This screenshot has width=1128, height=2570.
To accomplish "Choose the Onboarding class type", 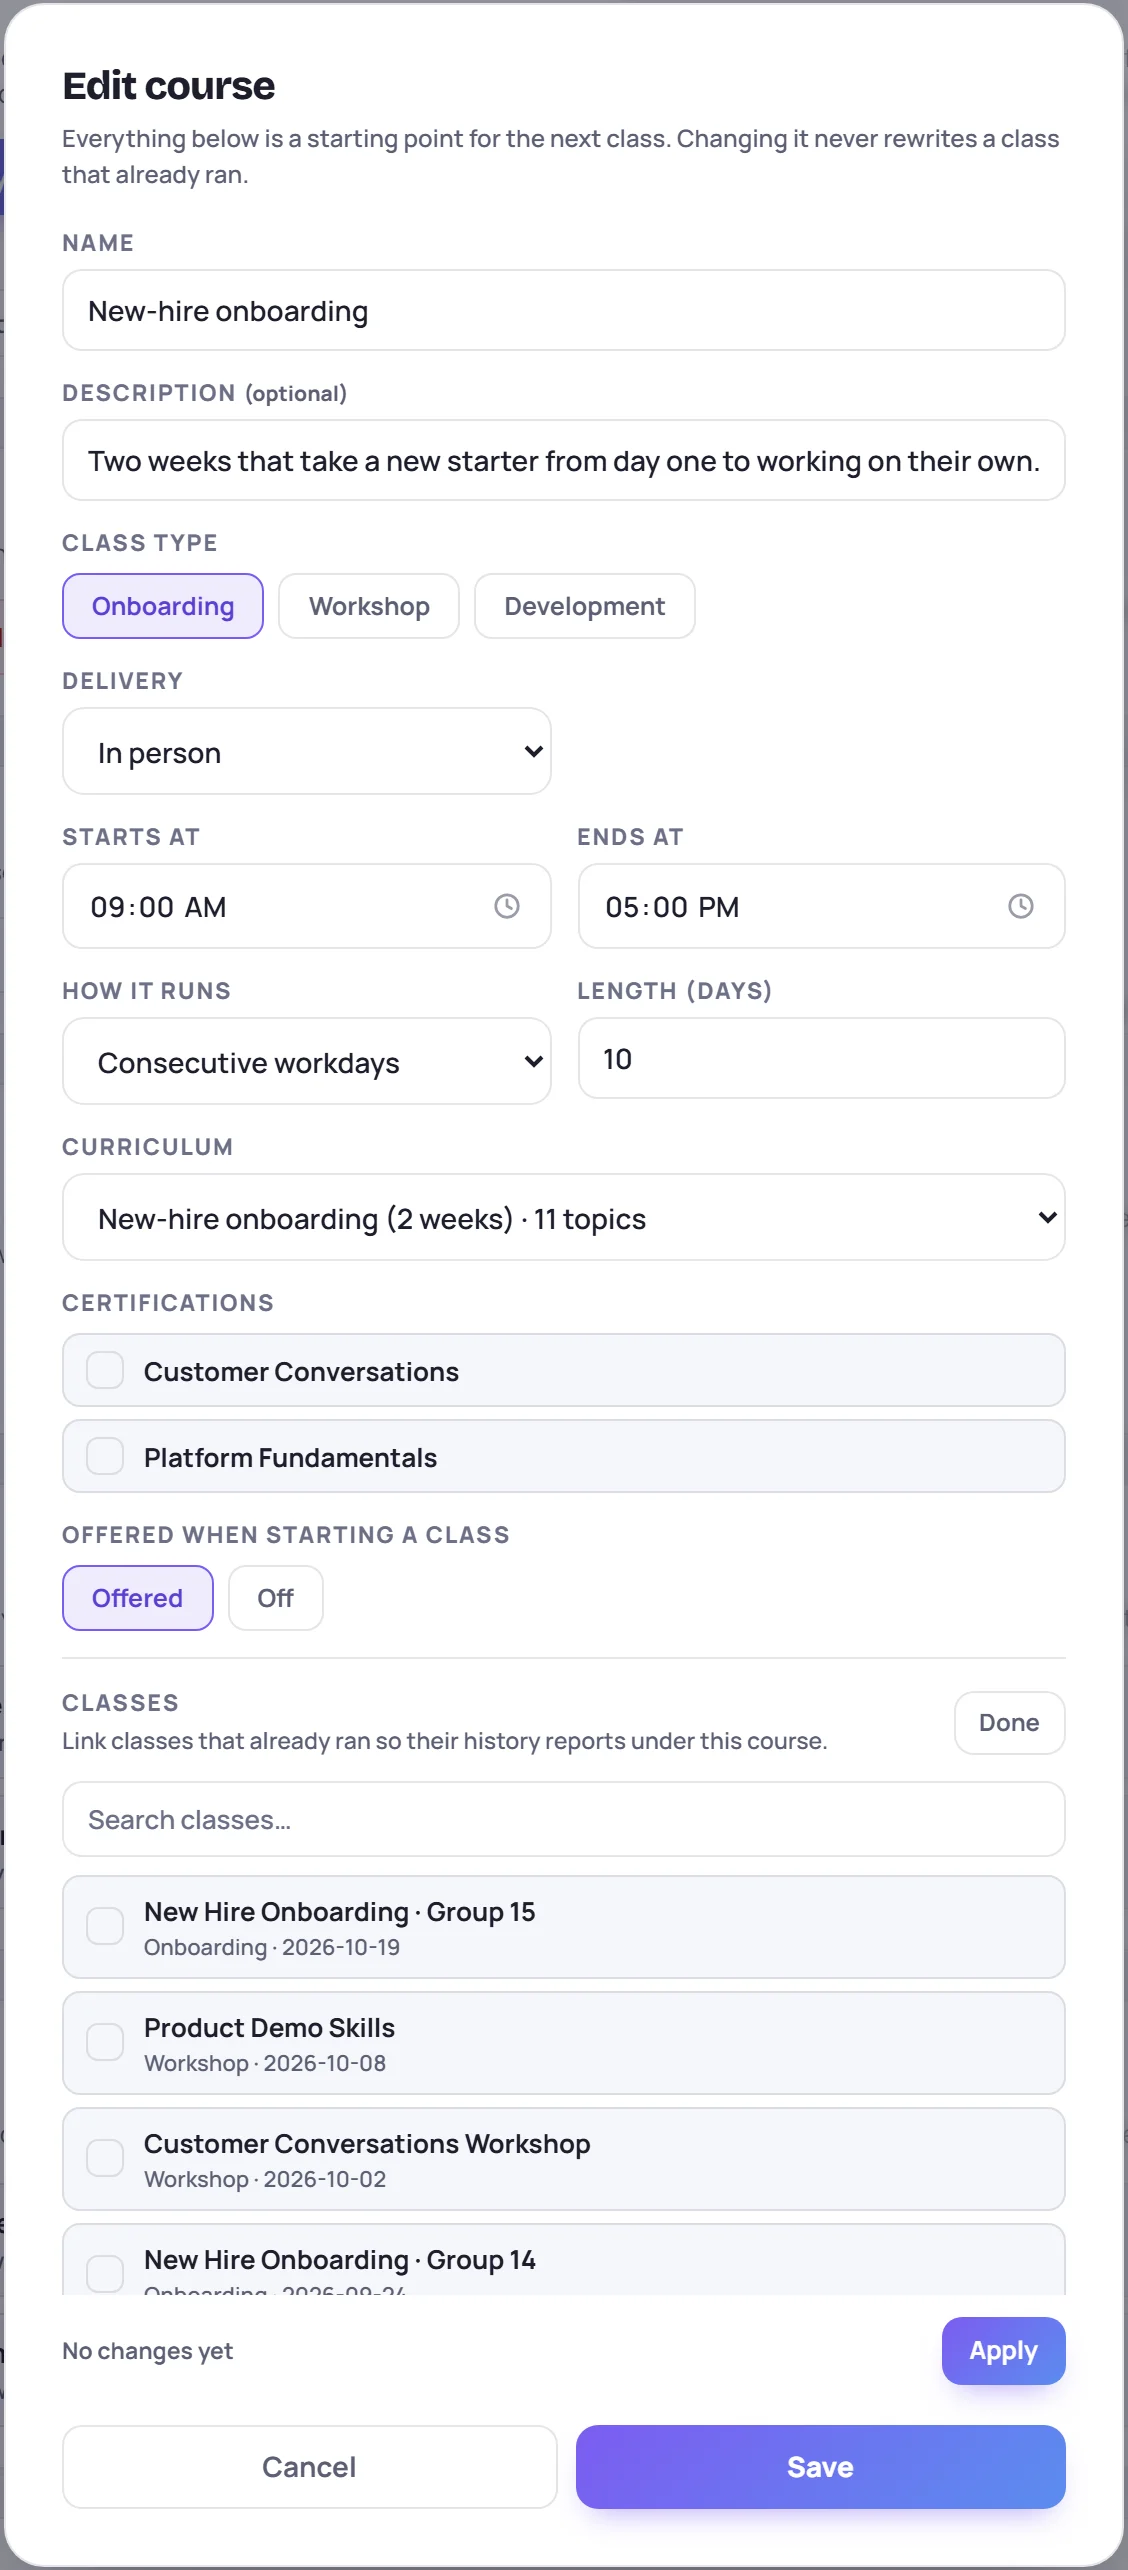I will point(163,606).
